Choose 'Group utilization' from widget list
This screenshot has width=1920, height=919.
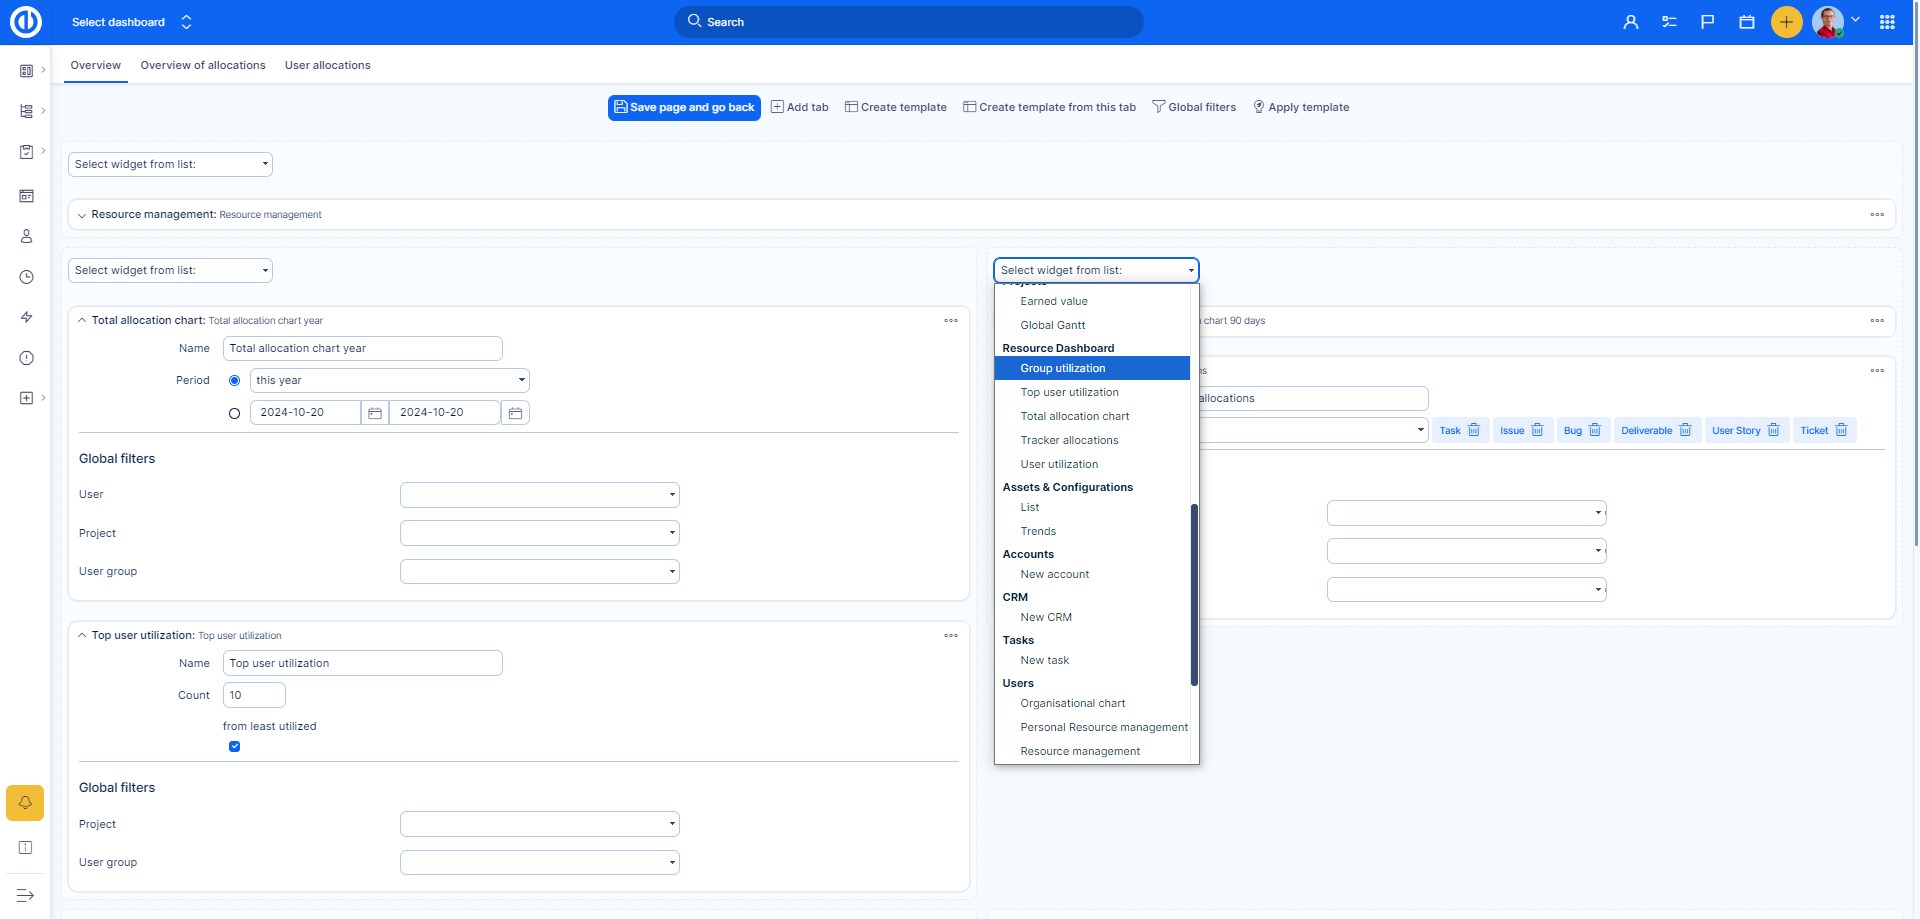[x=1062, y=368]
